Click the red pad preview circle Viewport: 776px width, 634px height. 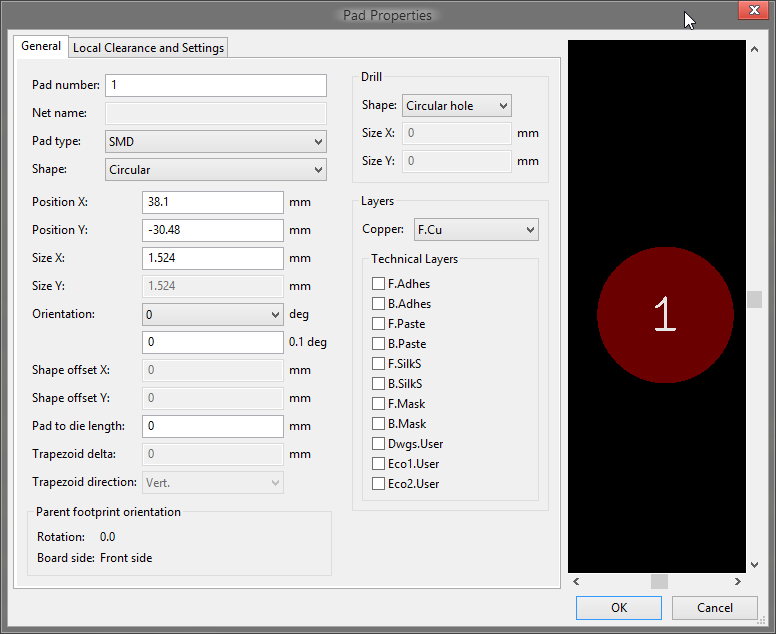pyautogui.click(x=665, y=315)
